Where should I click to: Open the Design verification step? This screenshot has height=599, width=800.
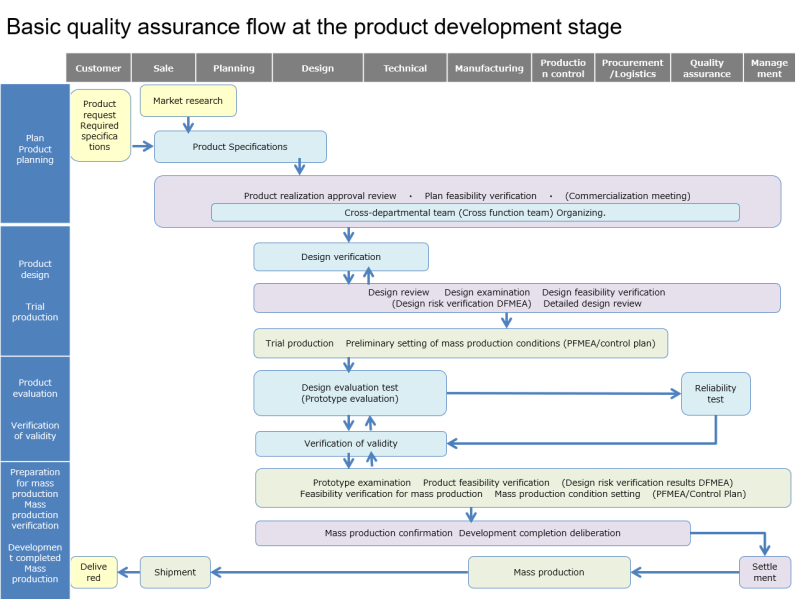pyautogui.click(x=341, y=256)
